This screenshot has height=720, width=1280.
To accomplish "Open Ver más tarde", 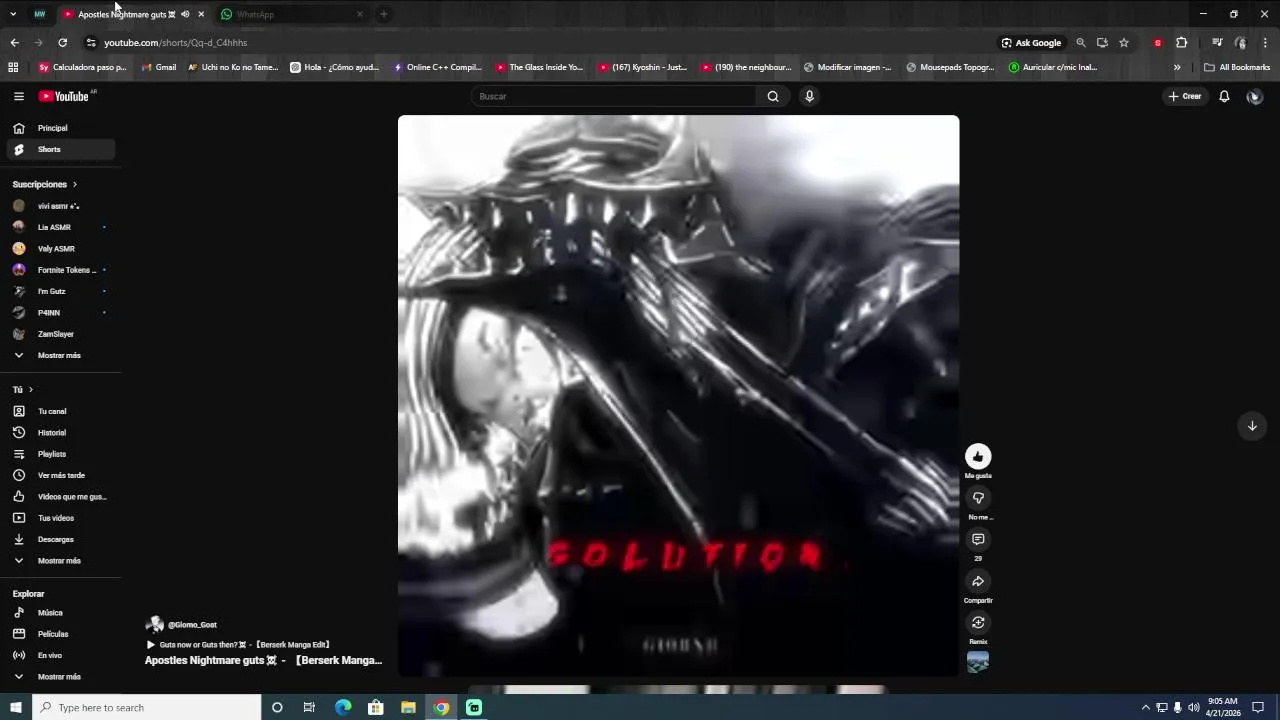I will [x=61, y=475].
